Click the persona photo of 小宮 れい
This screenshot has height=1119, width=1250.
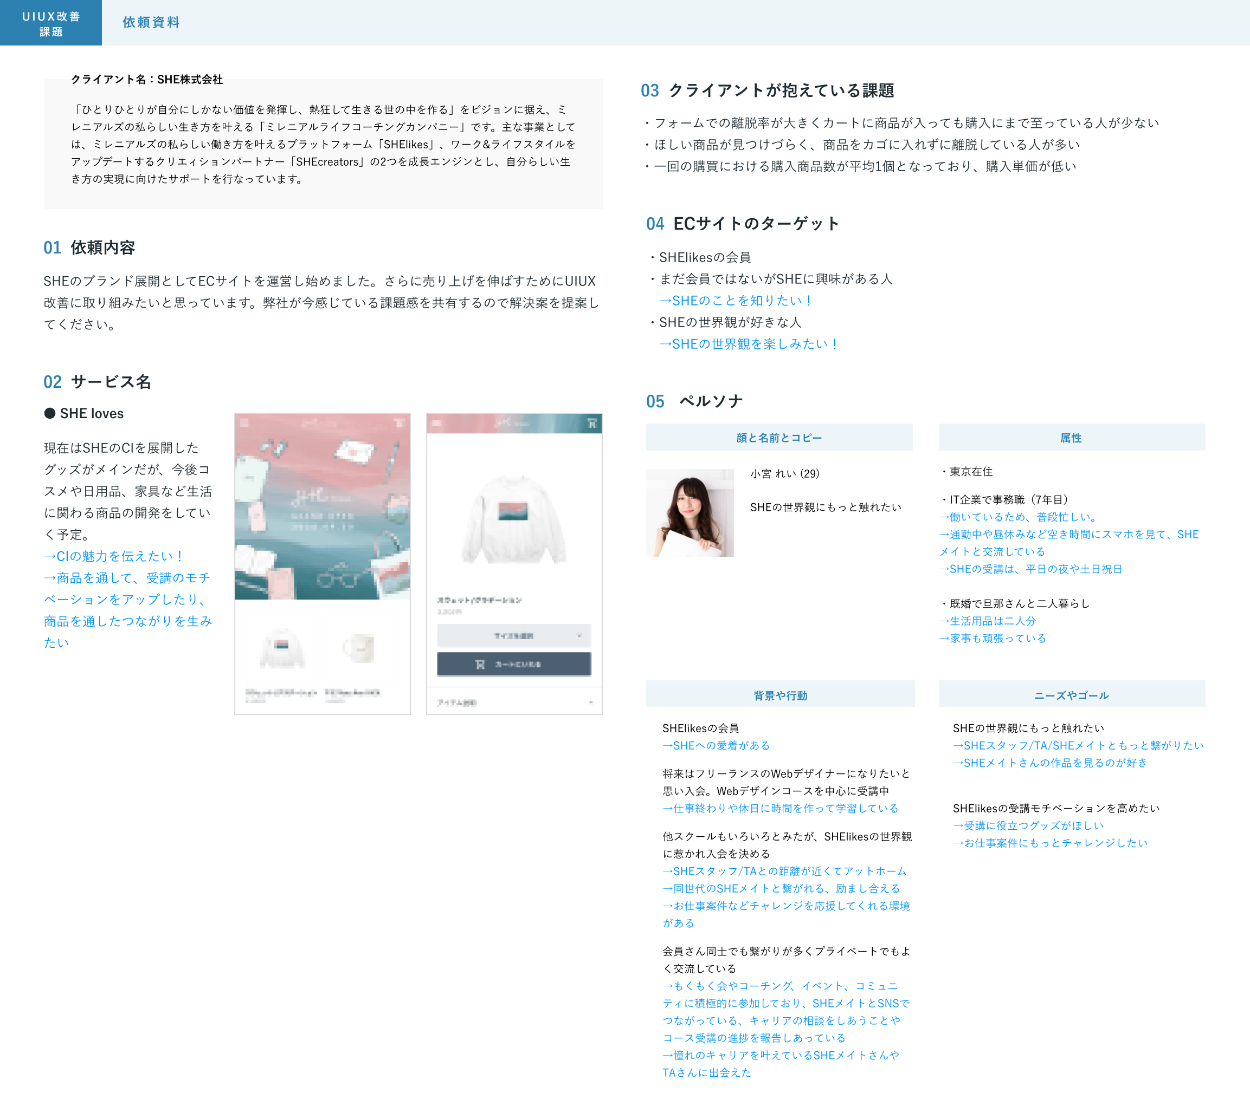pyautogui.click(x=690, y=513)
